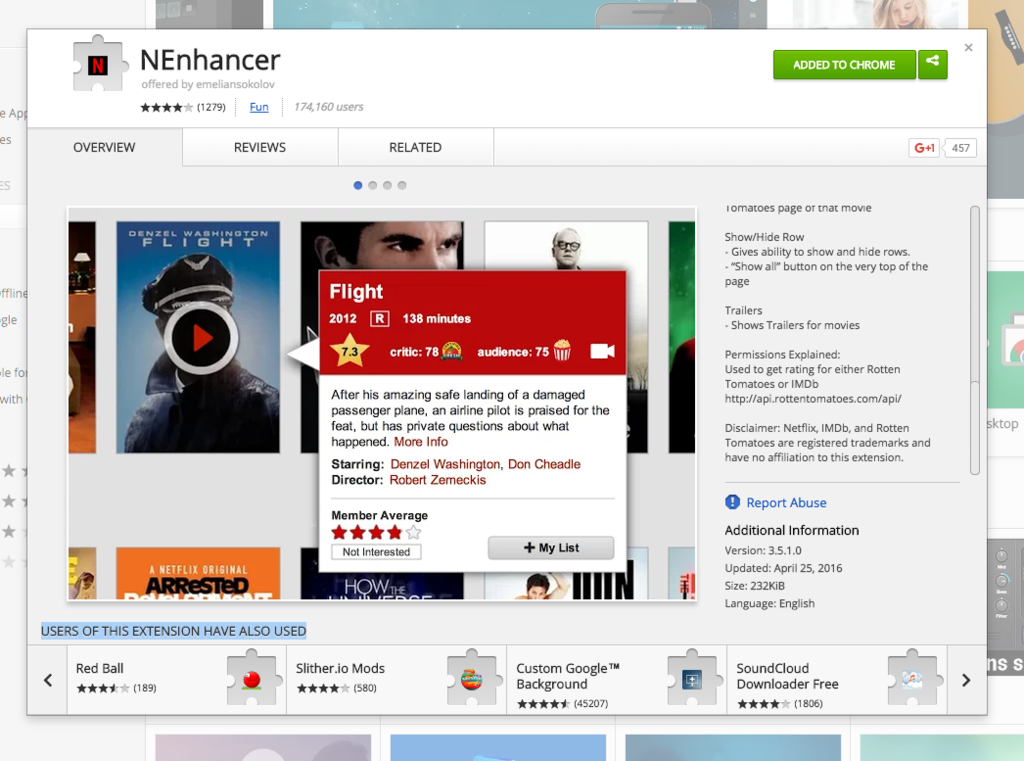Open Custom Google Background extension icon
This screenshot has height=761, width=1024.
point(692,679)
